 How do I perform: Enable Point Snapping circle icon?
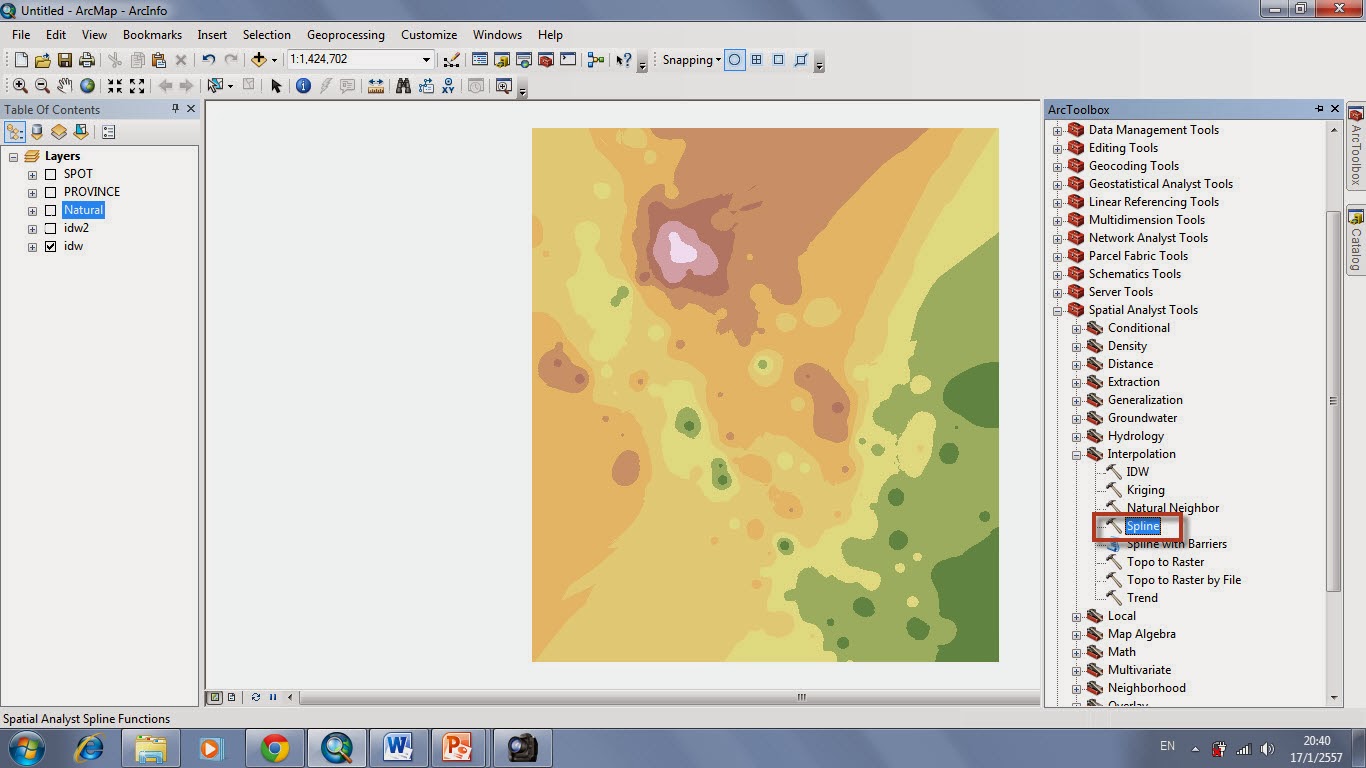pos(735,60)
